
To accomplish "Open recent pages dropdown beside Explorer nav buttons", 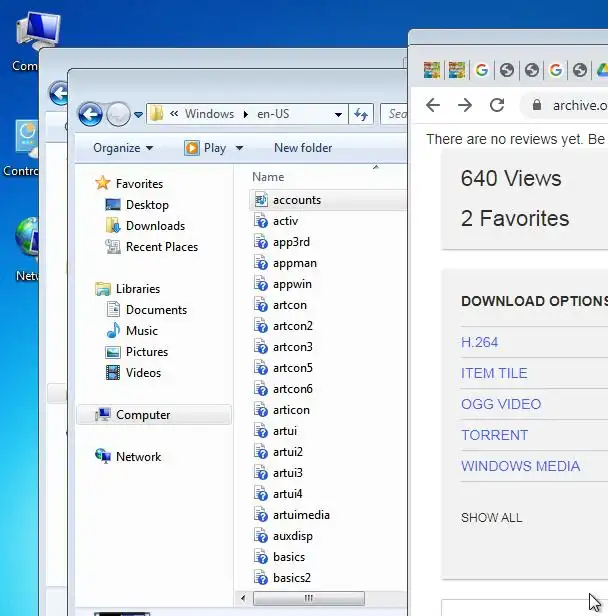I will click(x=138, y=115).
